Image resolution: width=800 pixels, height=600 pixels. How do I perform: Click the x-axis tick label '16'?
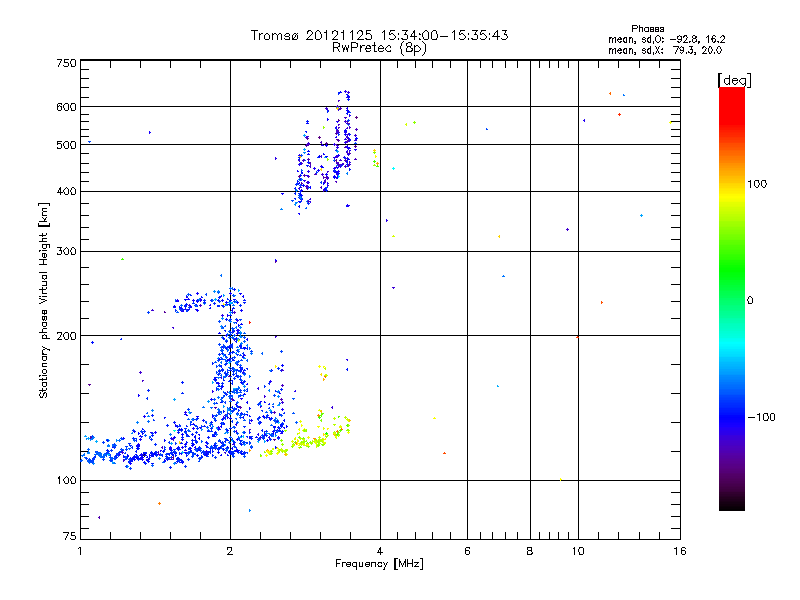click(680, 551)
